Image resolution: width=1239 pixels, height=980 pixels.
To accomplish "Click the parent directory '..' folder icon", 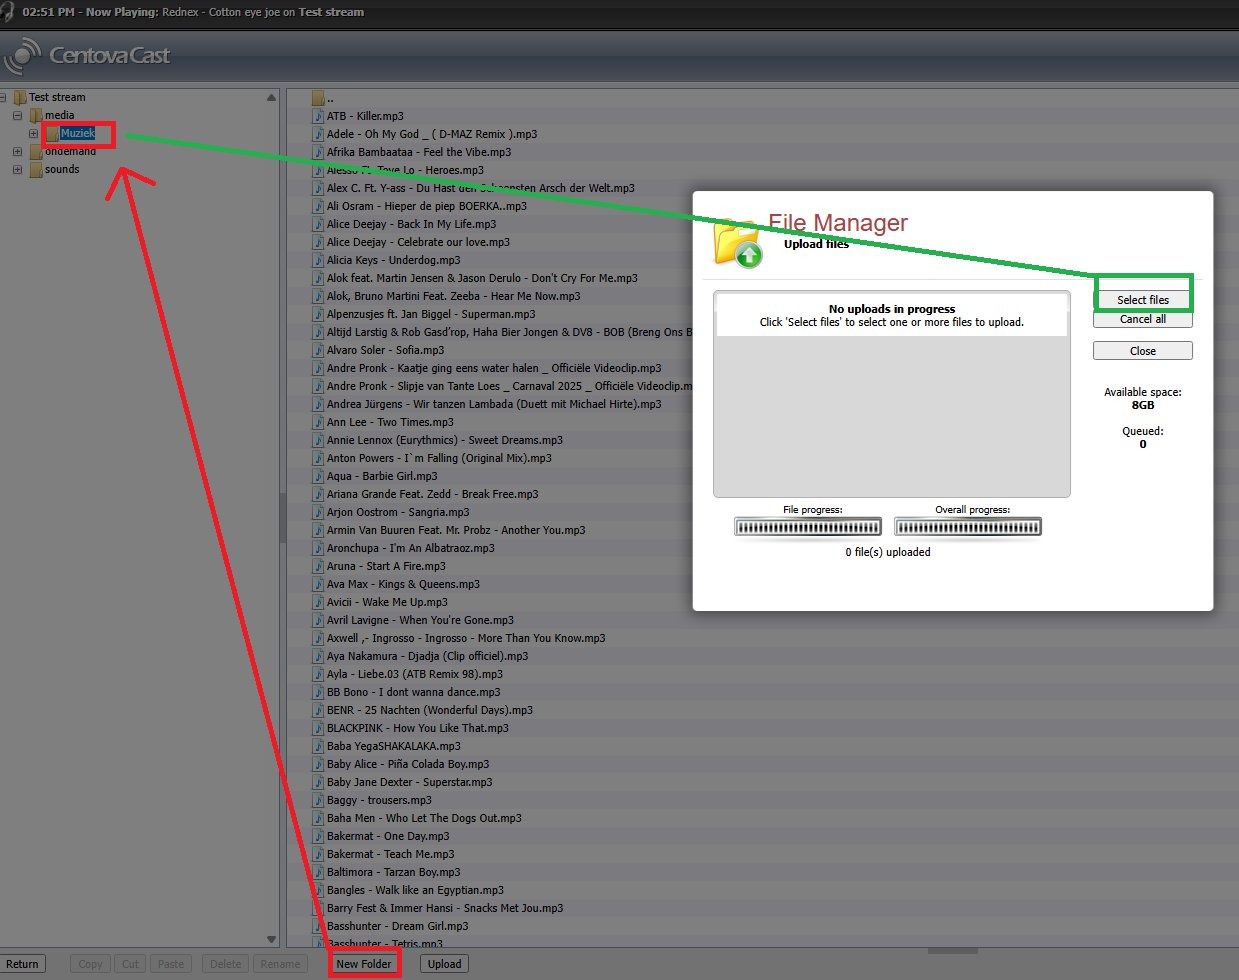I will pos(318,98).
